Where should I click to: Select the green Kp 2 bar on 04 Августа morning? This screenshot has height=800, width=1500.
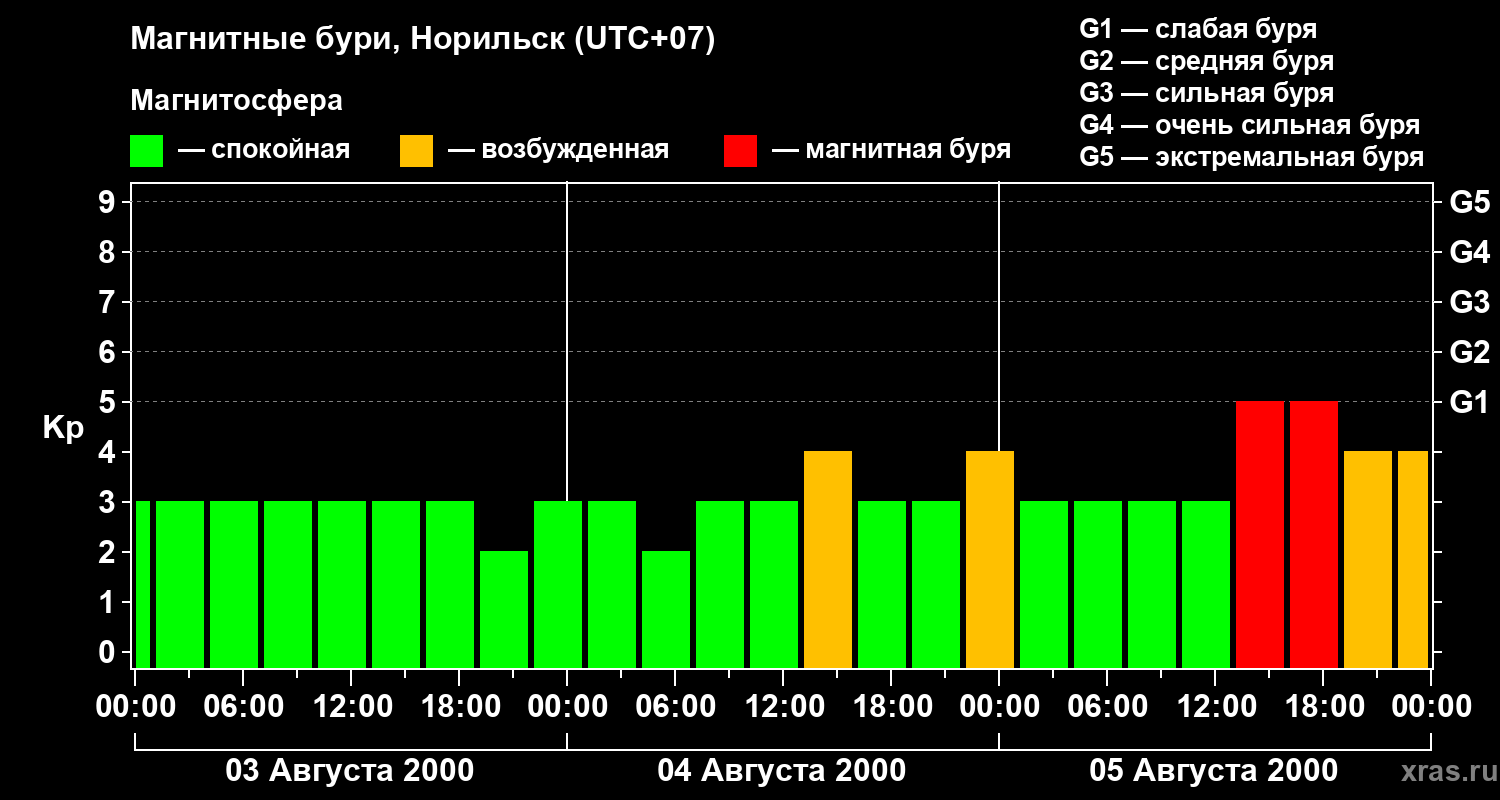coord(666,609)
